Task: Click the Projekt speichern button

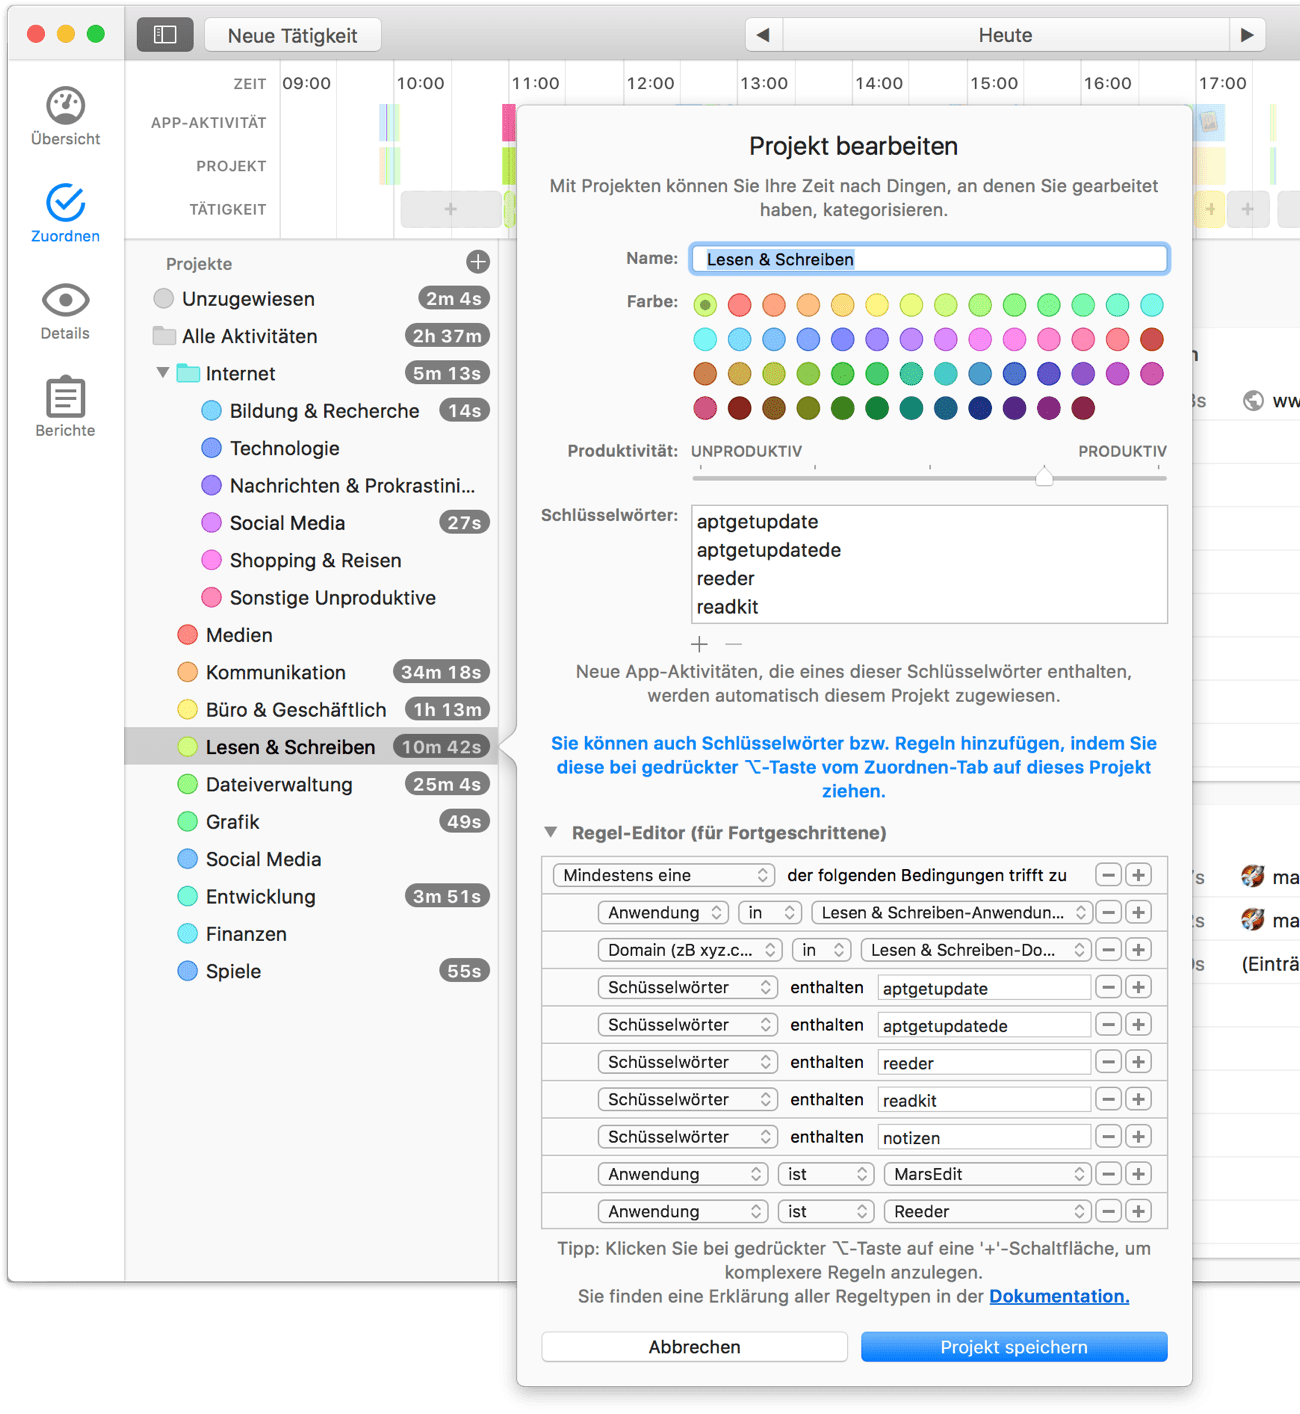Action: 1013,1347
